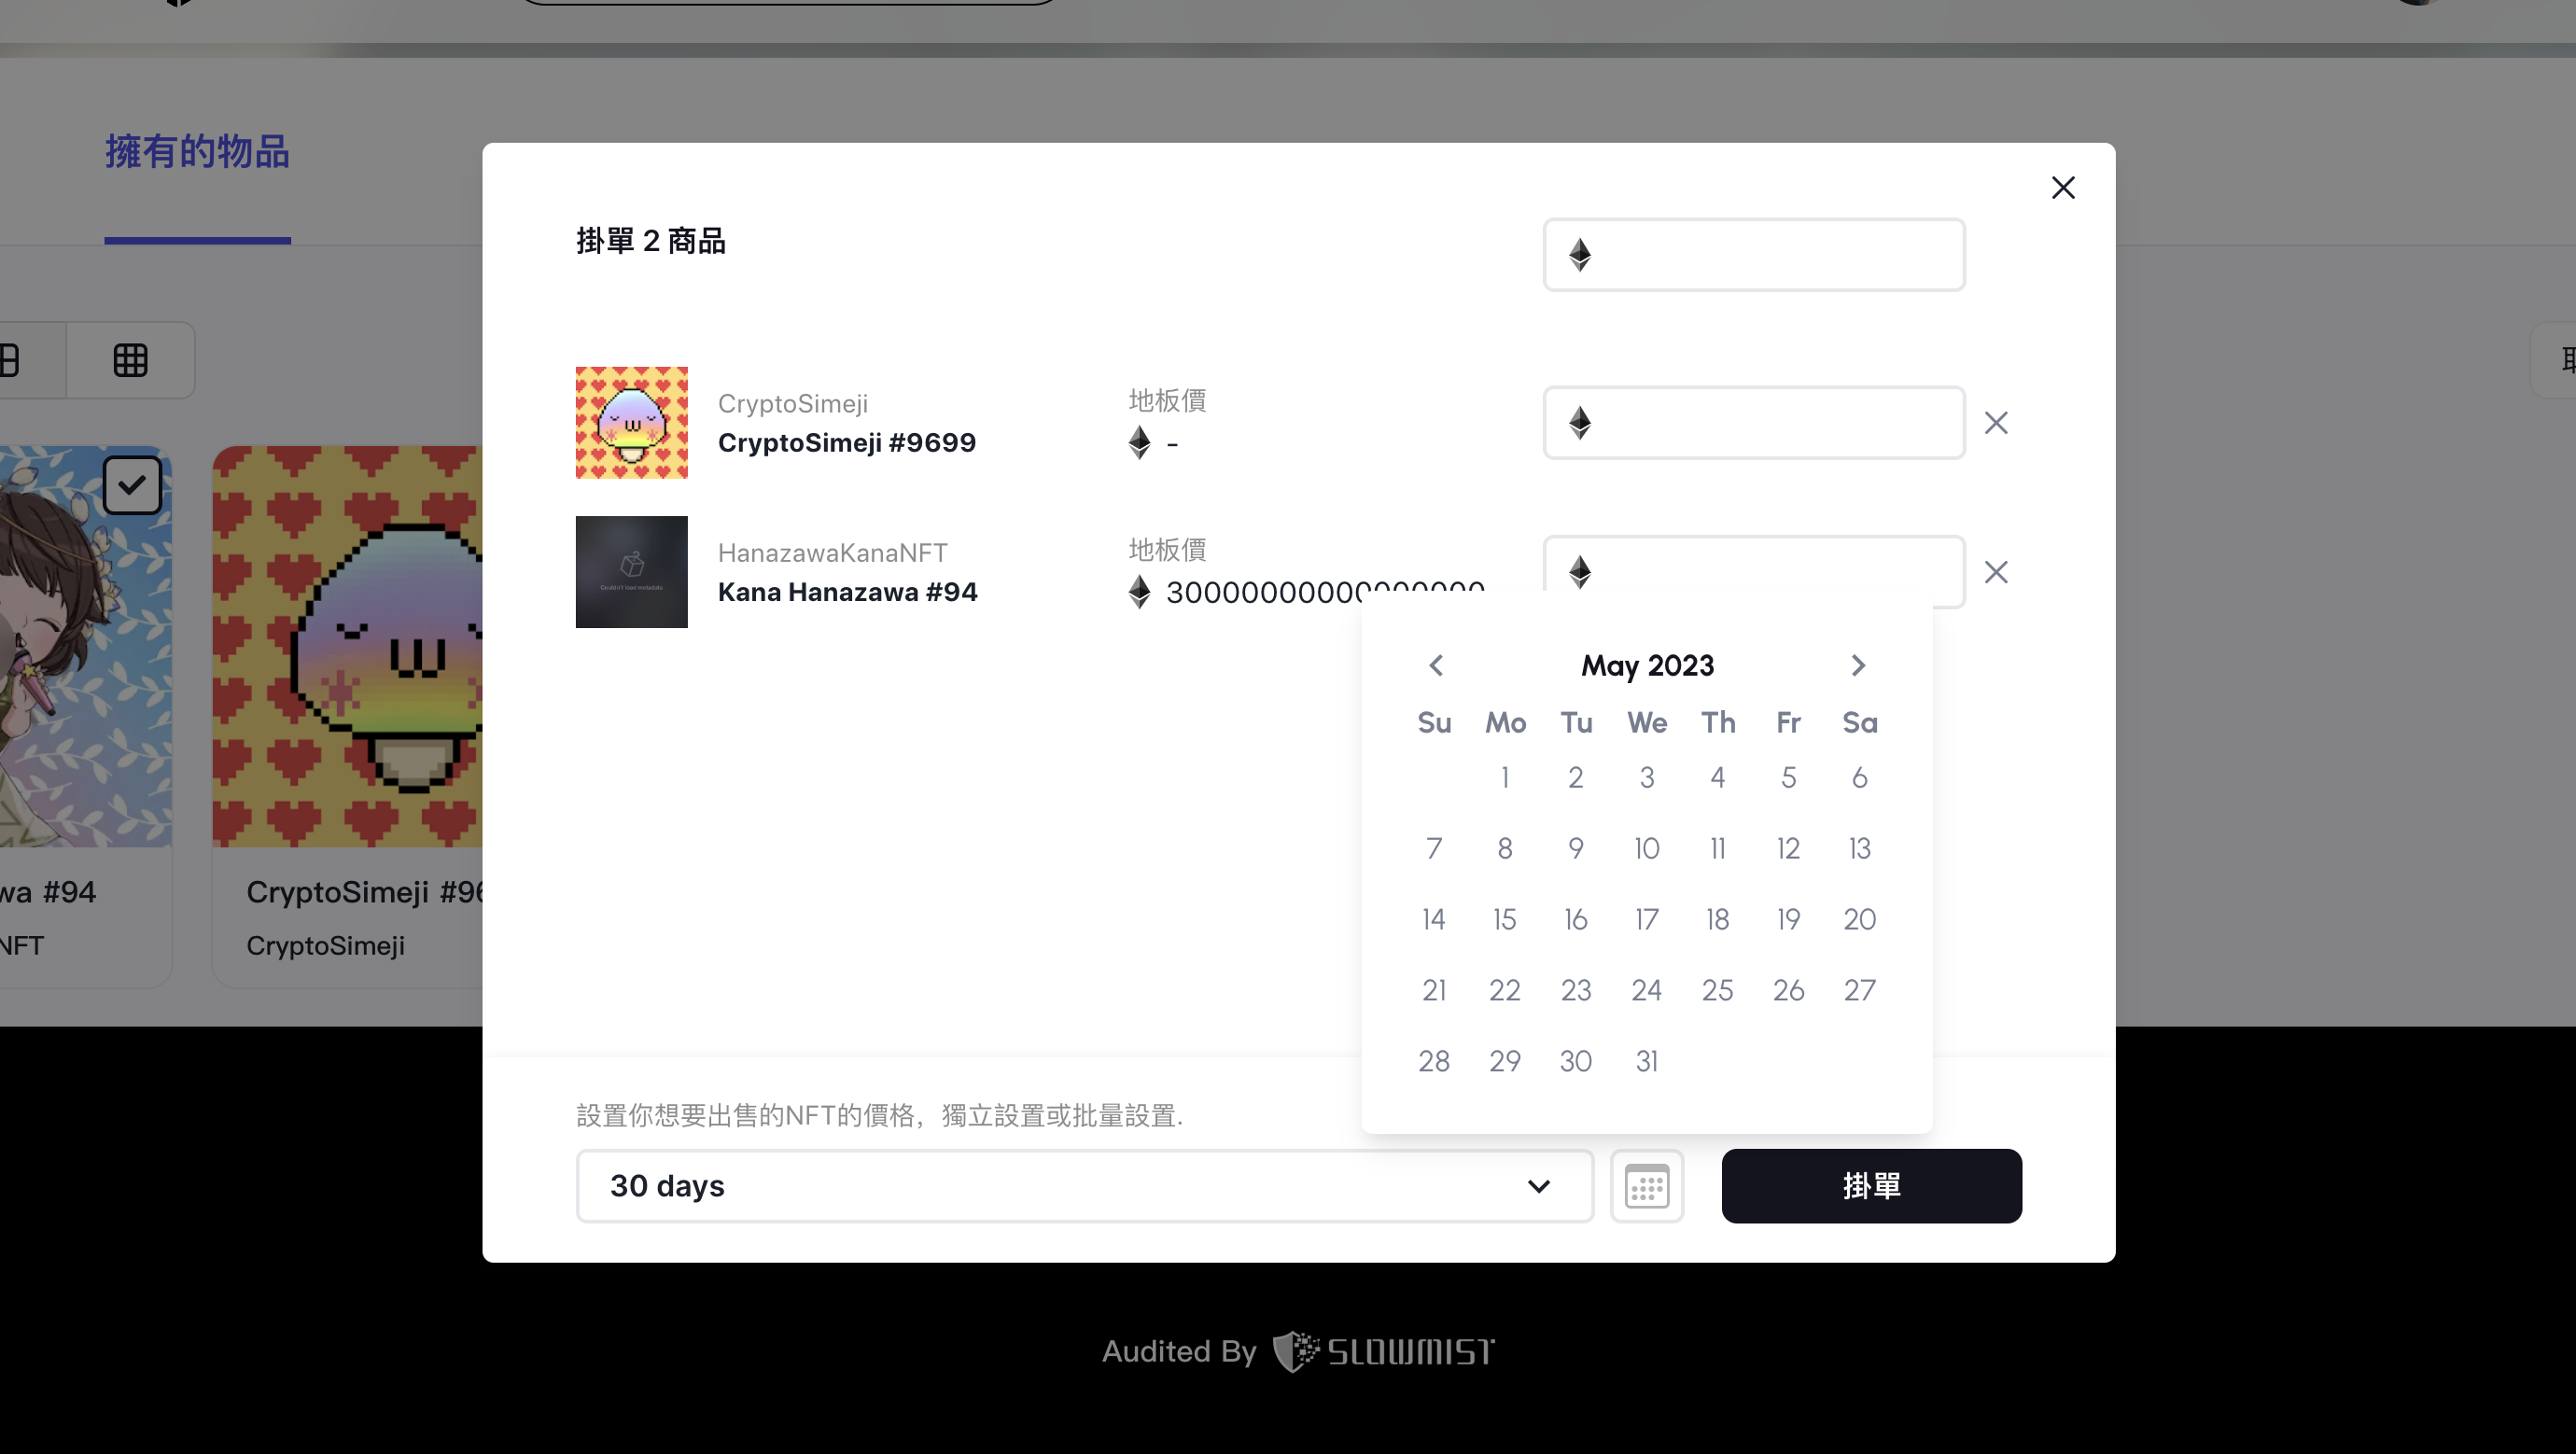Go to next month in calendar

pyautogui.click(x=1858, y=665)
